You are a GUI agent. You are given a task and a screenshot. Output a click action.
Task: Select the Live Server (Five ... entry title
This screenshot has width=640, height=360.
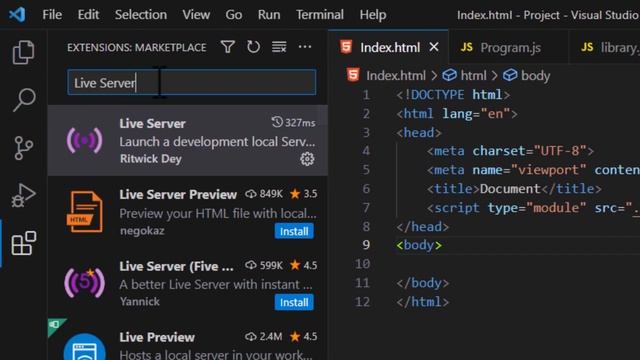point(176,266)
